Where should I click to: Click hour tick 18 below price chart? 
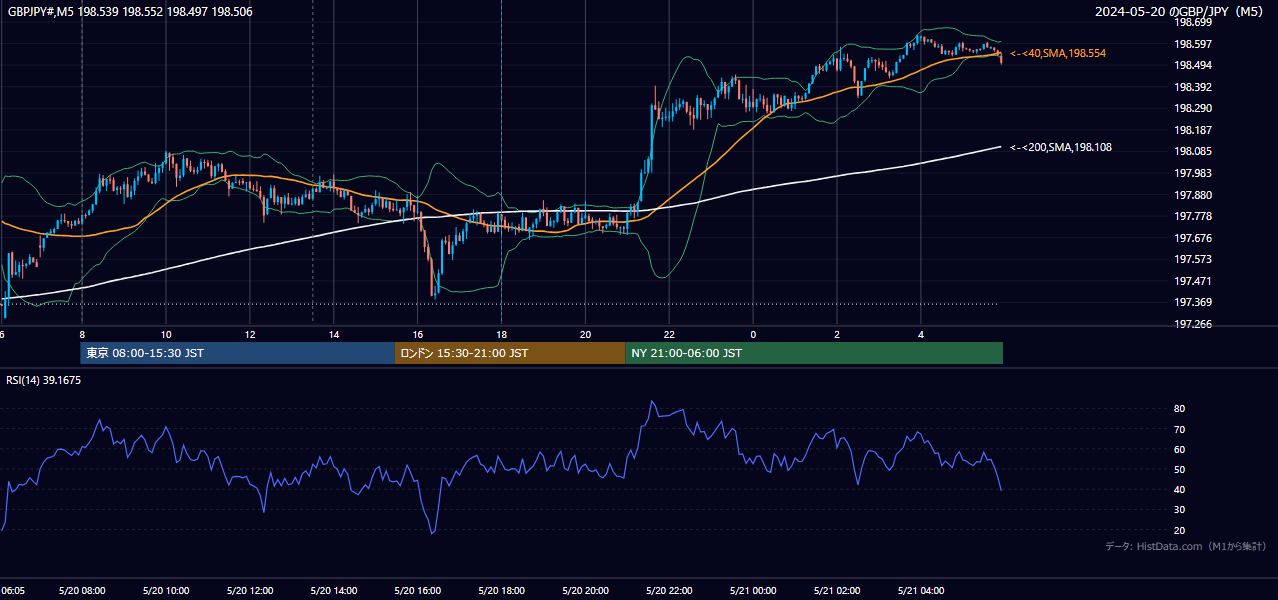[x=501, y=335]
